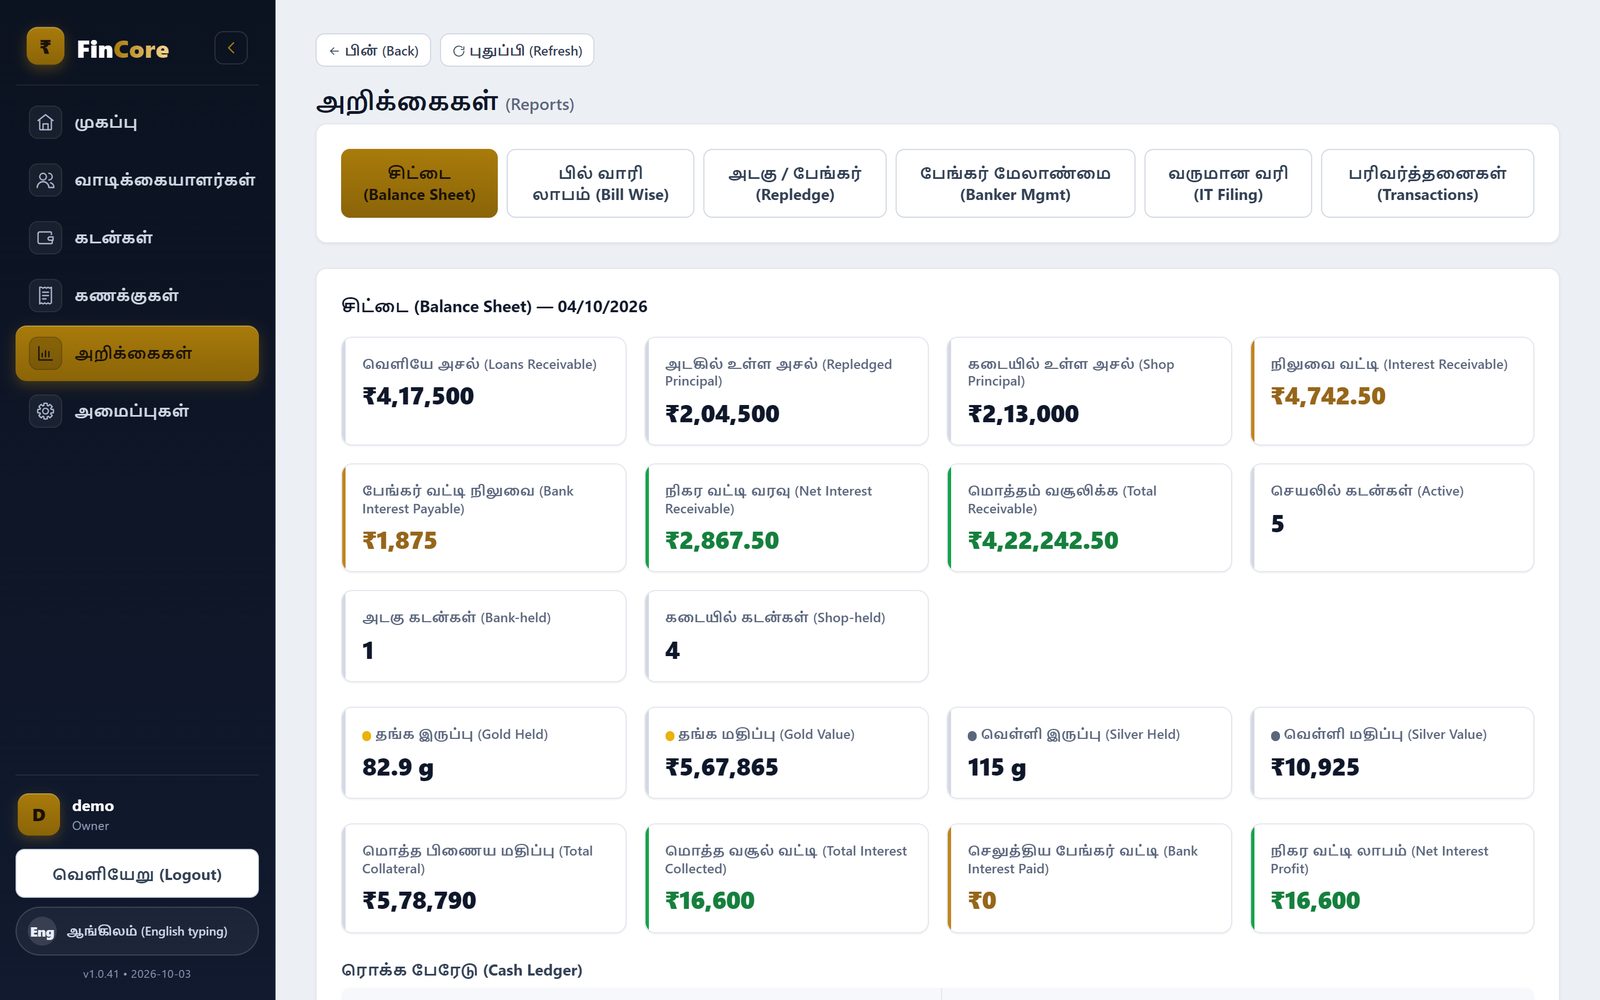Image resolution: width=1600 pixels, height=1000 pixels.
Task: Click Total Receivable value ₹4,22,242.50
Action: [1043, 541]
